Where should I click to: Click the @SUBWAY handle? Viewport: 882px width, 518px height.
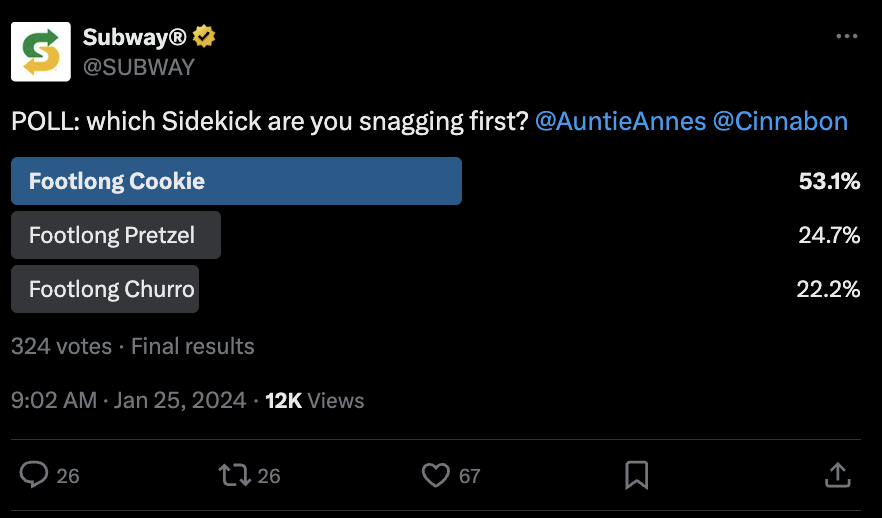139,67
